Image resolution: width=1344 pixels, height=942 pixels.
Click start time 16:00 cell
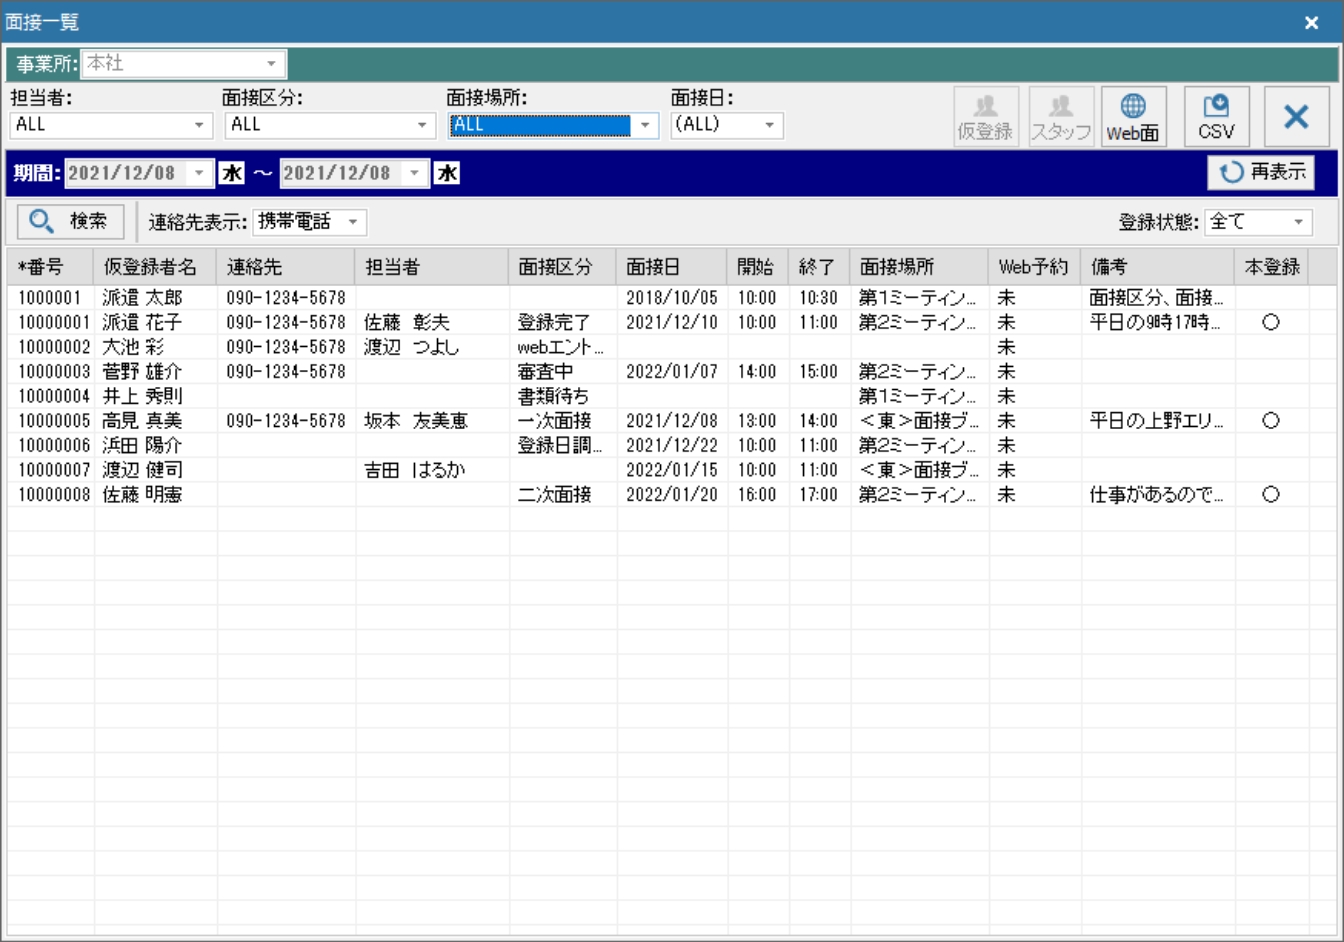pos(757,495)
